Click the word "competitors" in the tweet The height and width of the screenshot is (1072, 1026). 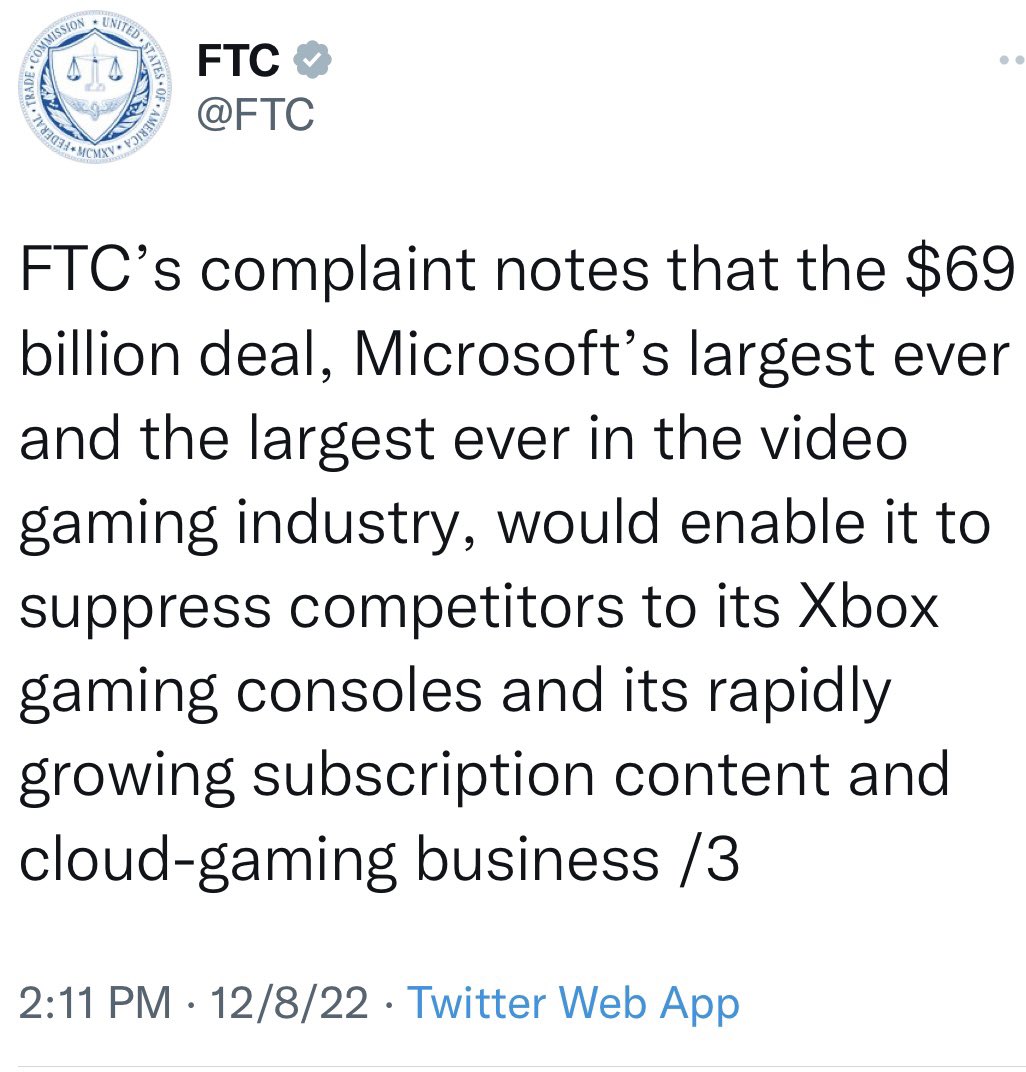pyautogui.click(x=457, y=608)
